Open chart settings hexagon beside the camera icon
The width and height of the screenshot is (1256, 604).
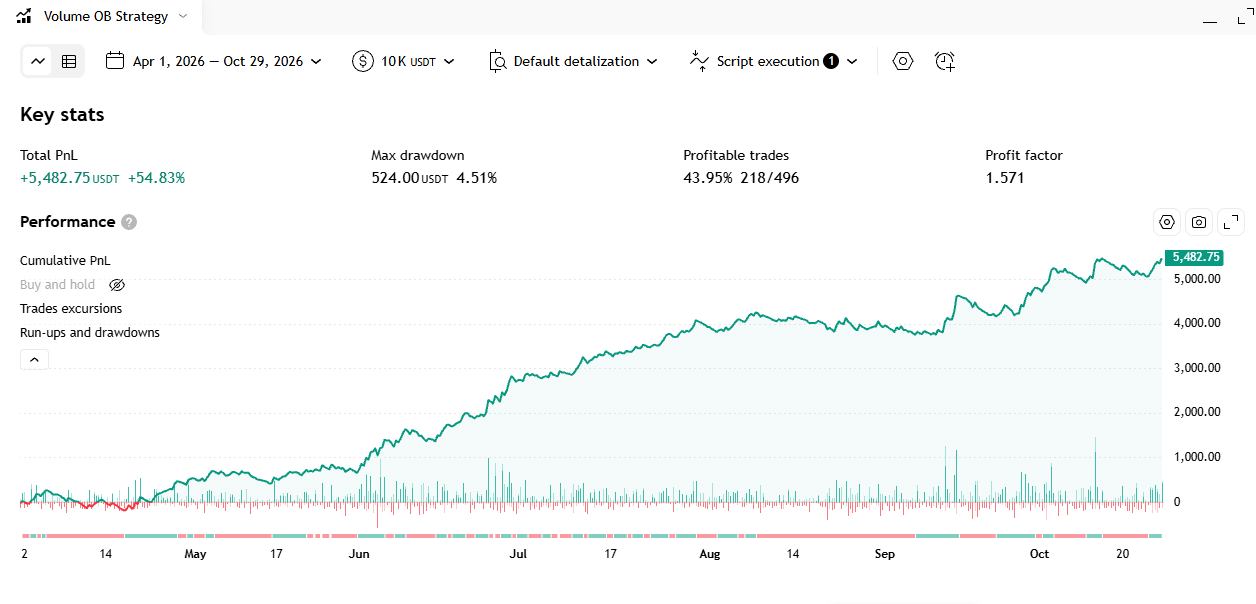pyautogui.click(x=1166, y=222)
